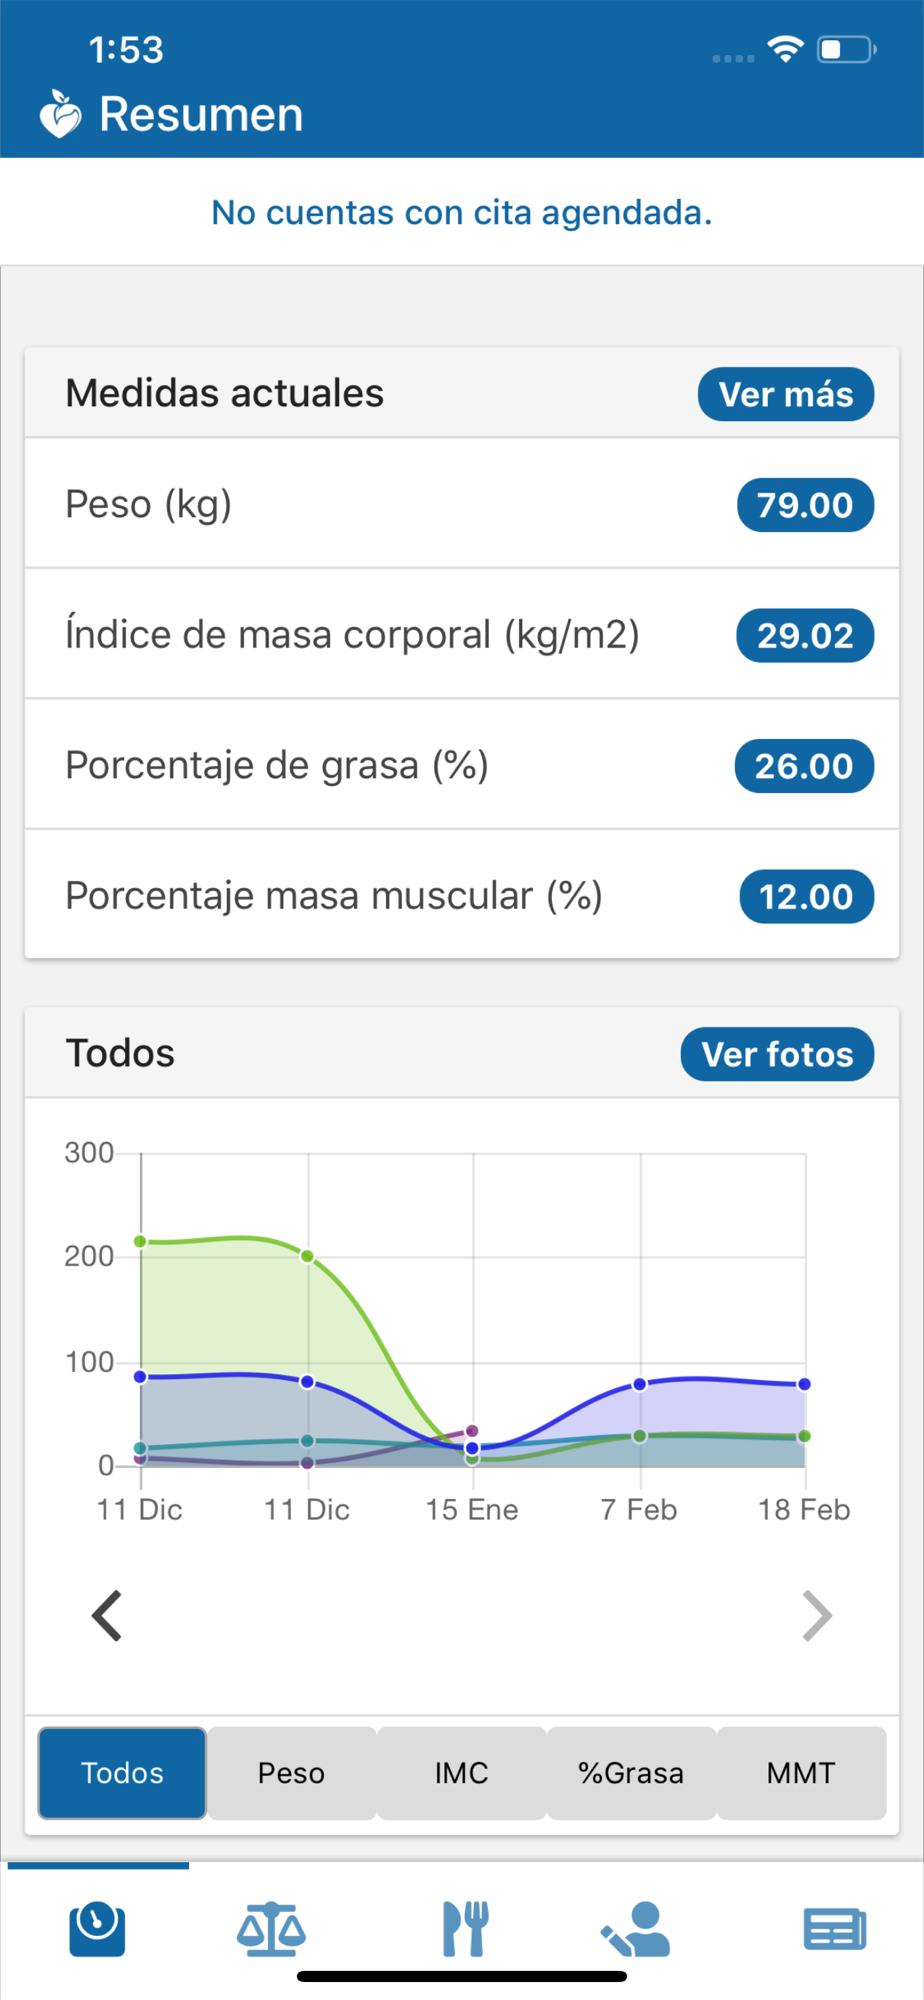Open the fork and knife meal plan tab
The height and width of the screenshot is (2000, 924).
[464, 1929]
